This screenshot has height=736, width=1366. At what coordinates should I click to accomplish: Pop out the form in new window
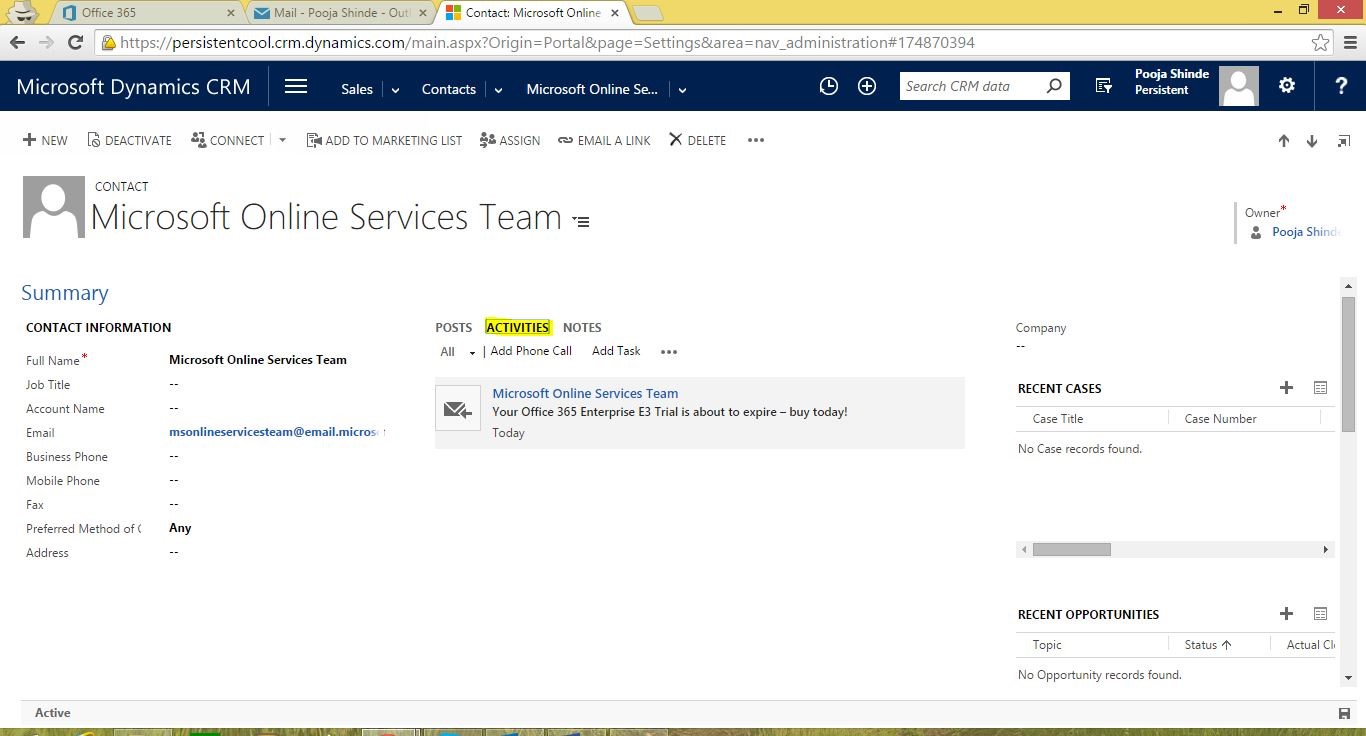(1343, 141)
